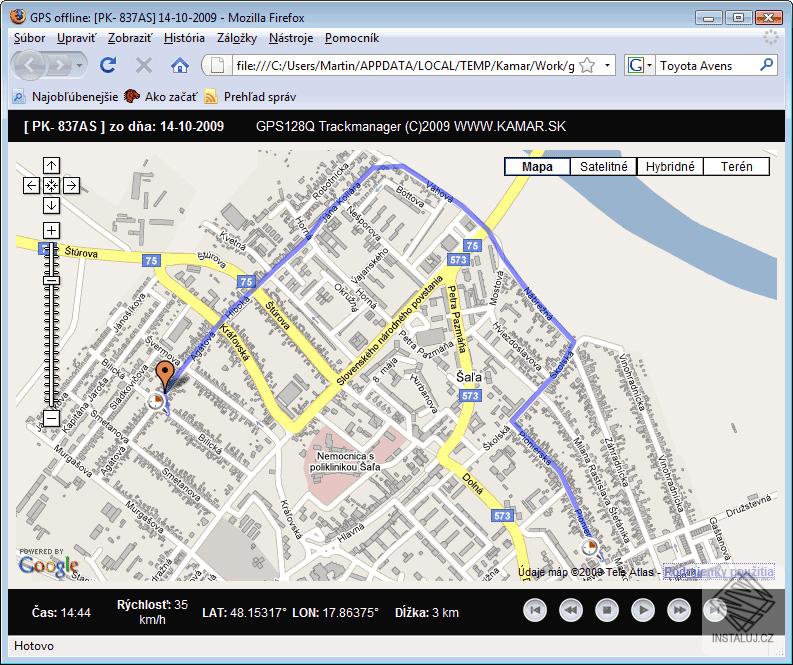Open the Záložky menu

(x=237, y=38)
